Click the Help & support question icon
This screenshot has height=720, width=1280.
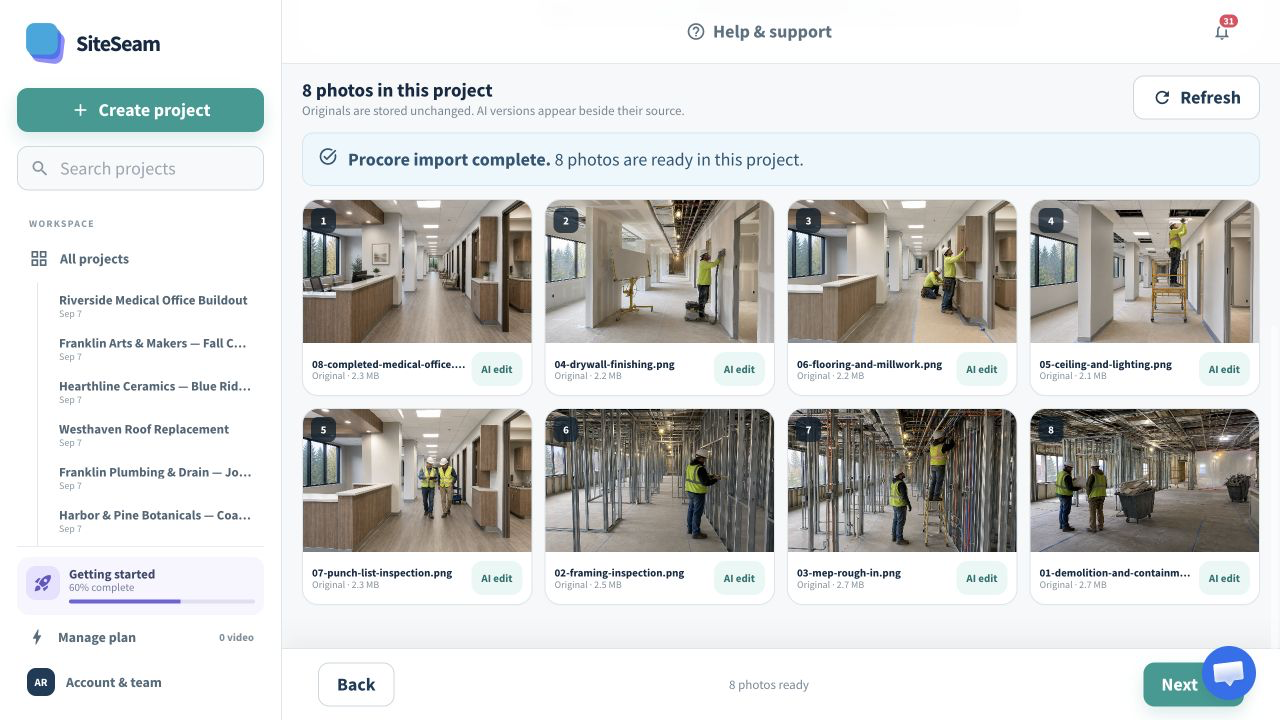pyautogui.click(x=696, y=32)
